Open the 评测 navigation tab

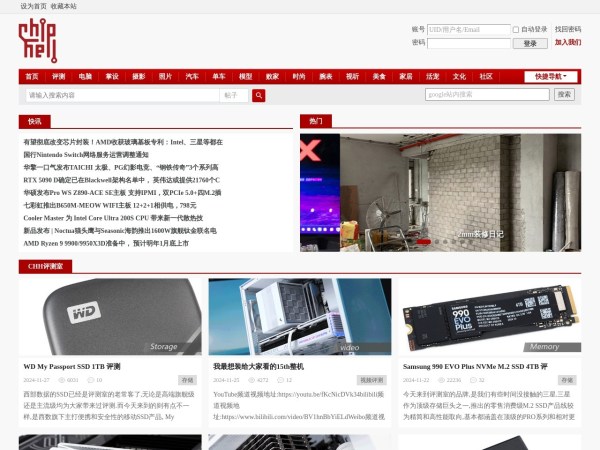pyautogui.click(x=59, y=76)
